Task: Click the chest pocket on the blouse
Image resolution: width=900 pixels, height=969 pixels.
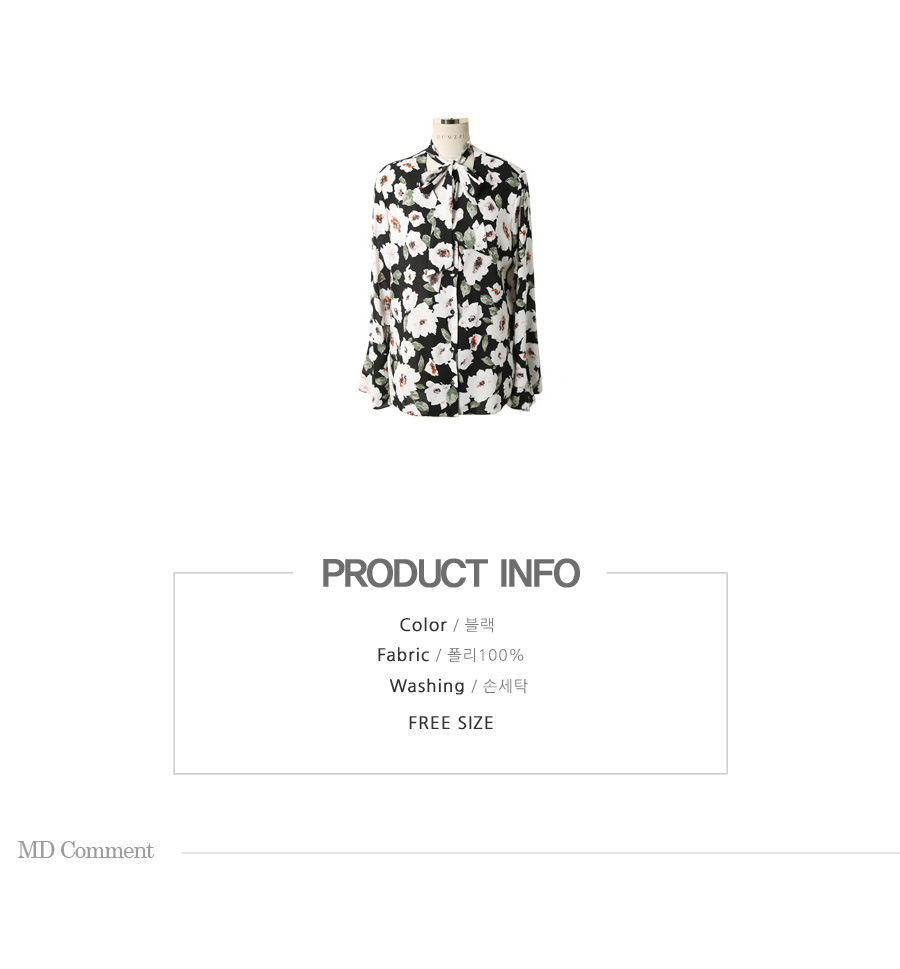Action: pos(478,264)
